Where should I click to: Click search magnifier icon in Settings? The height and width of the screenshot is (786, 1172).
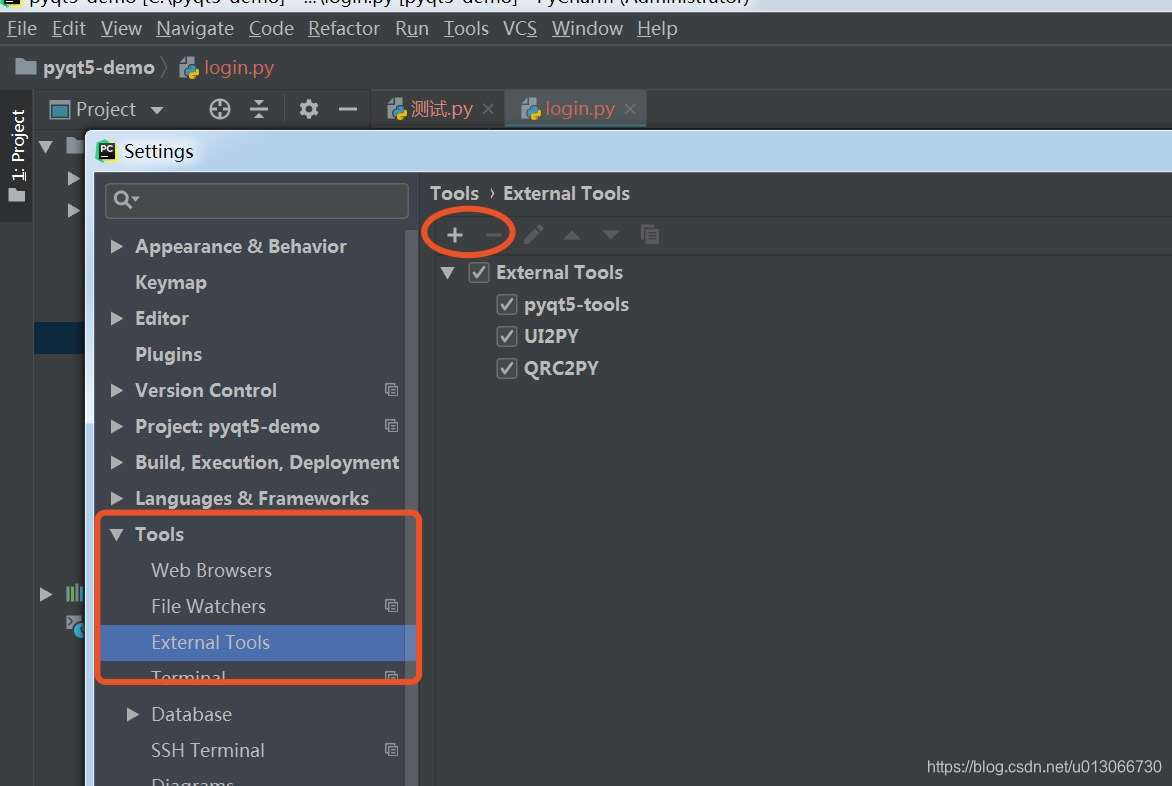click(x=125, y=199)
